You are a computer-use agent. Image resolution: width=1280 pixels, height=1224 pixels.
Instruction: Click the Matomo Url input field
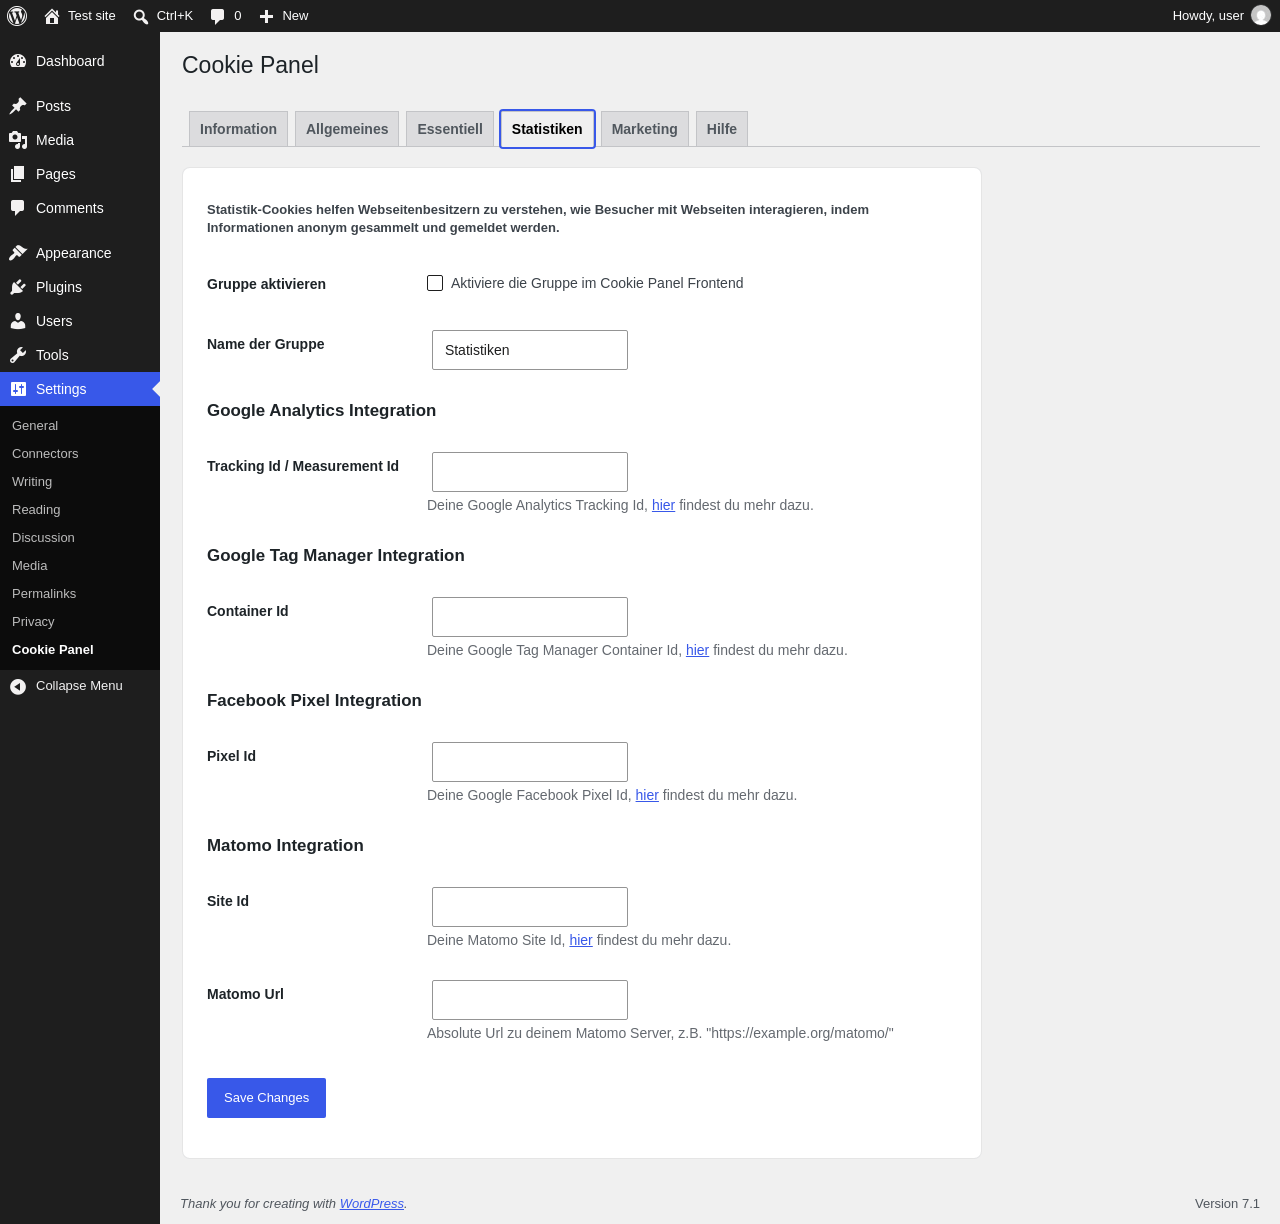click(530, 1000)
